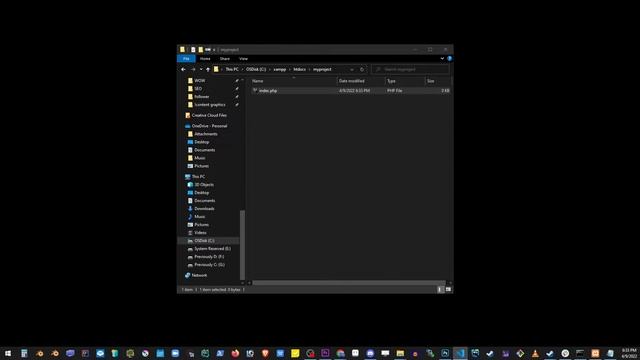The width and height of the screenshot is (640, 360).
Task: Open the Share ribbon tab
Action: [x=224, y=59]
